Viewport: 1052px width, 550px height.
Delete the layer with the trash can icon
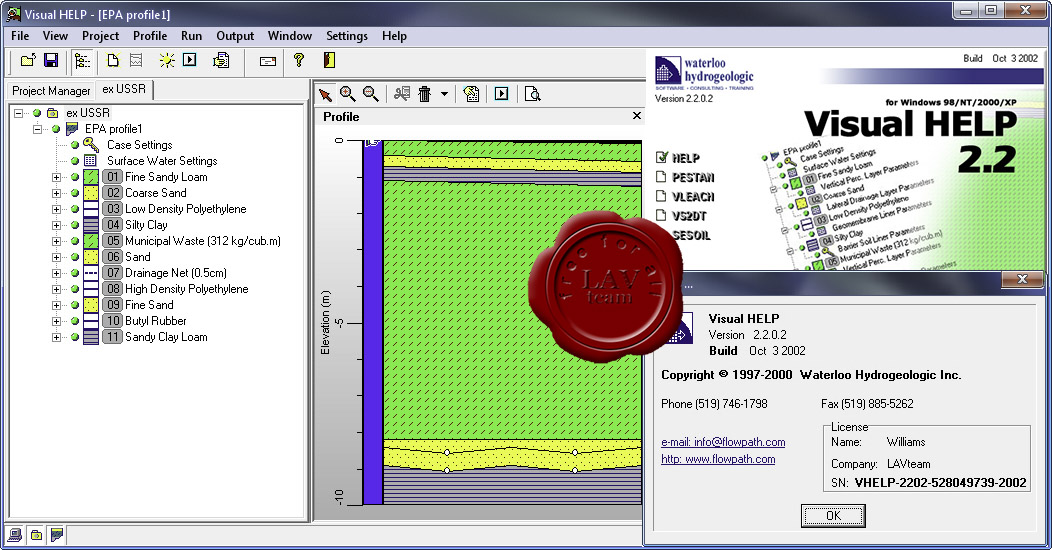pyautogui.click(x=424, y=94)
